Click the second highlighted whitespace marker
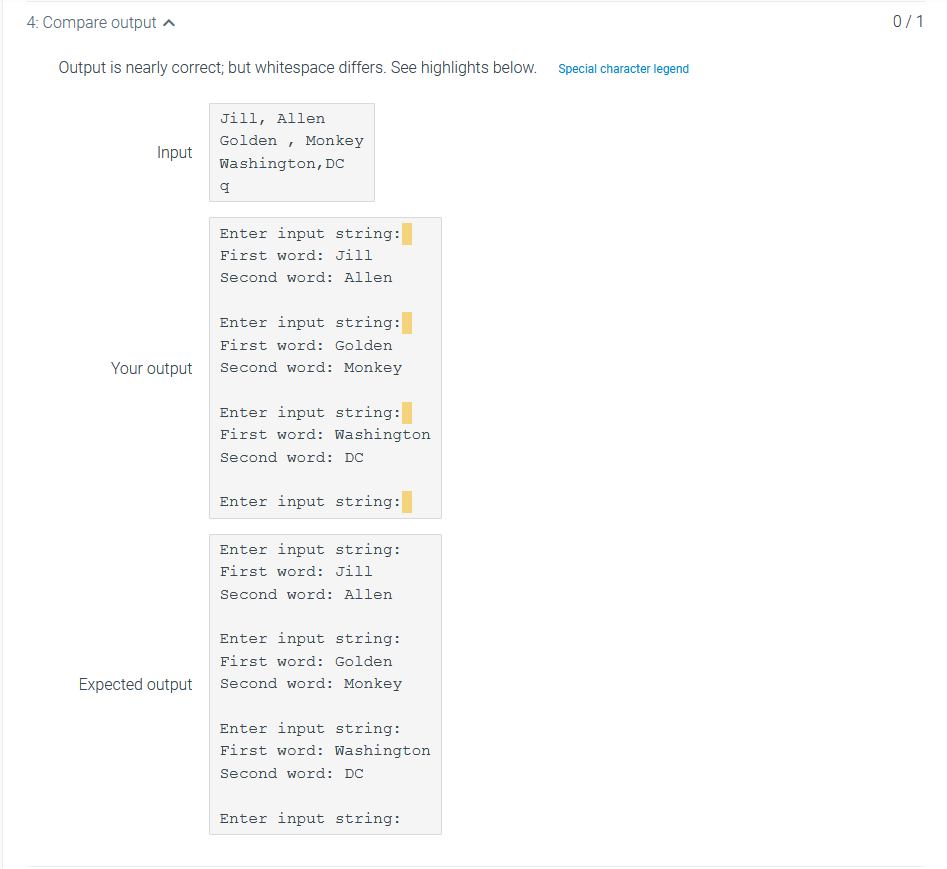The image size is (947, 869). tap(407, 322)
